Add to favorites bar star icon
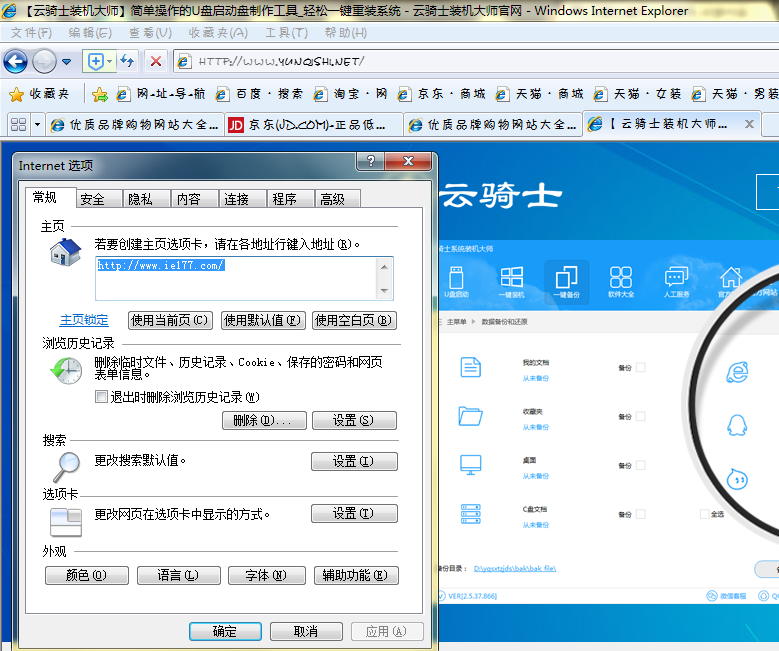This screenshot has width=779, height=651. (99, 94)
